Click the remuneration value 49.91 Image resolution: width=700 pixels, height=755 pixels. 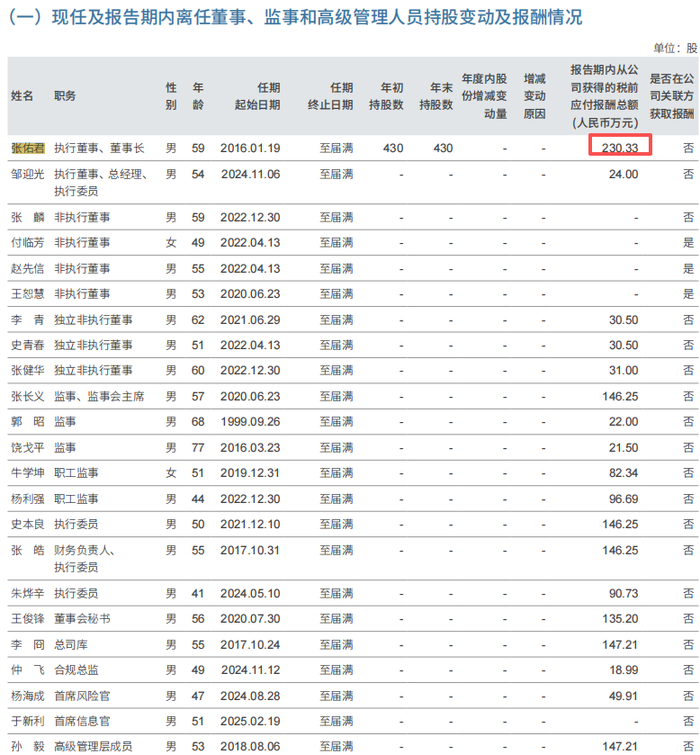tap(623, 696)
